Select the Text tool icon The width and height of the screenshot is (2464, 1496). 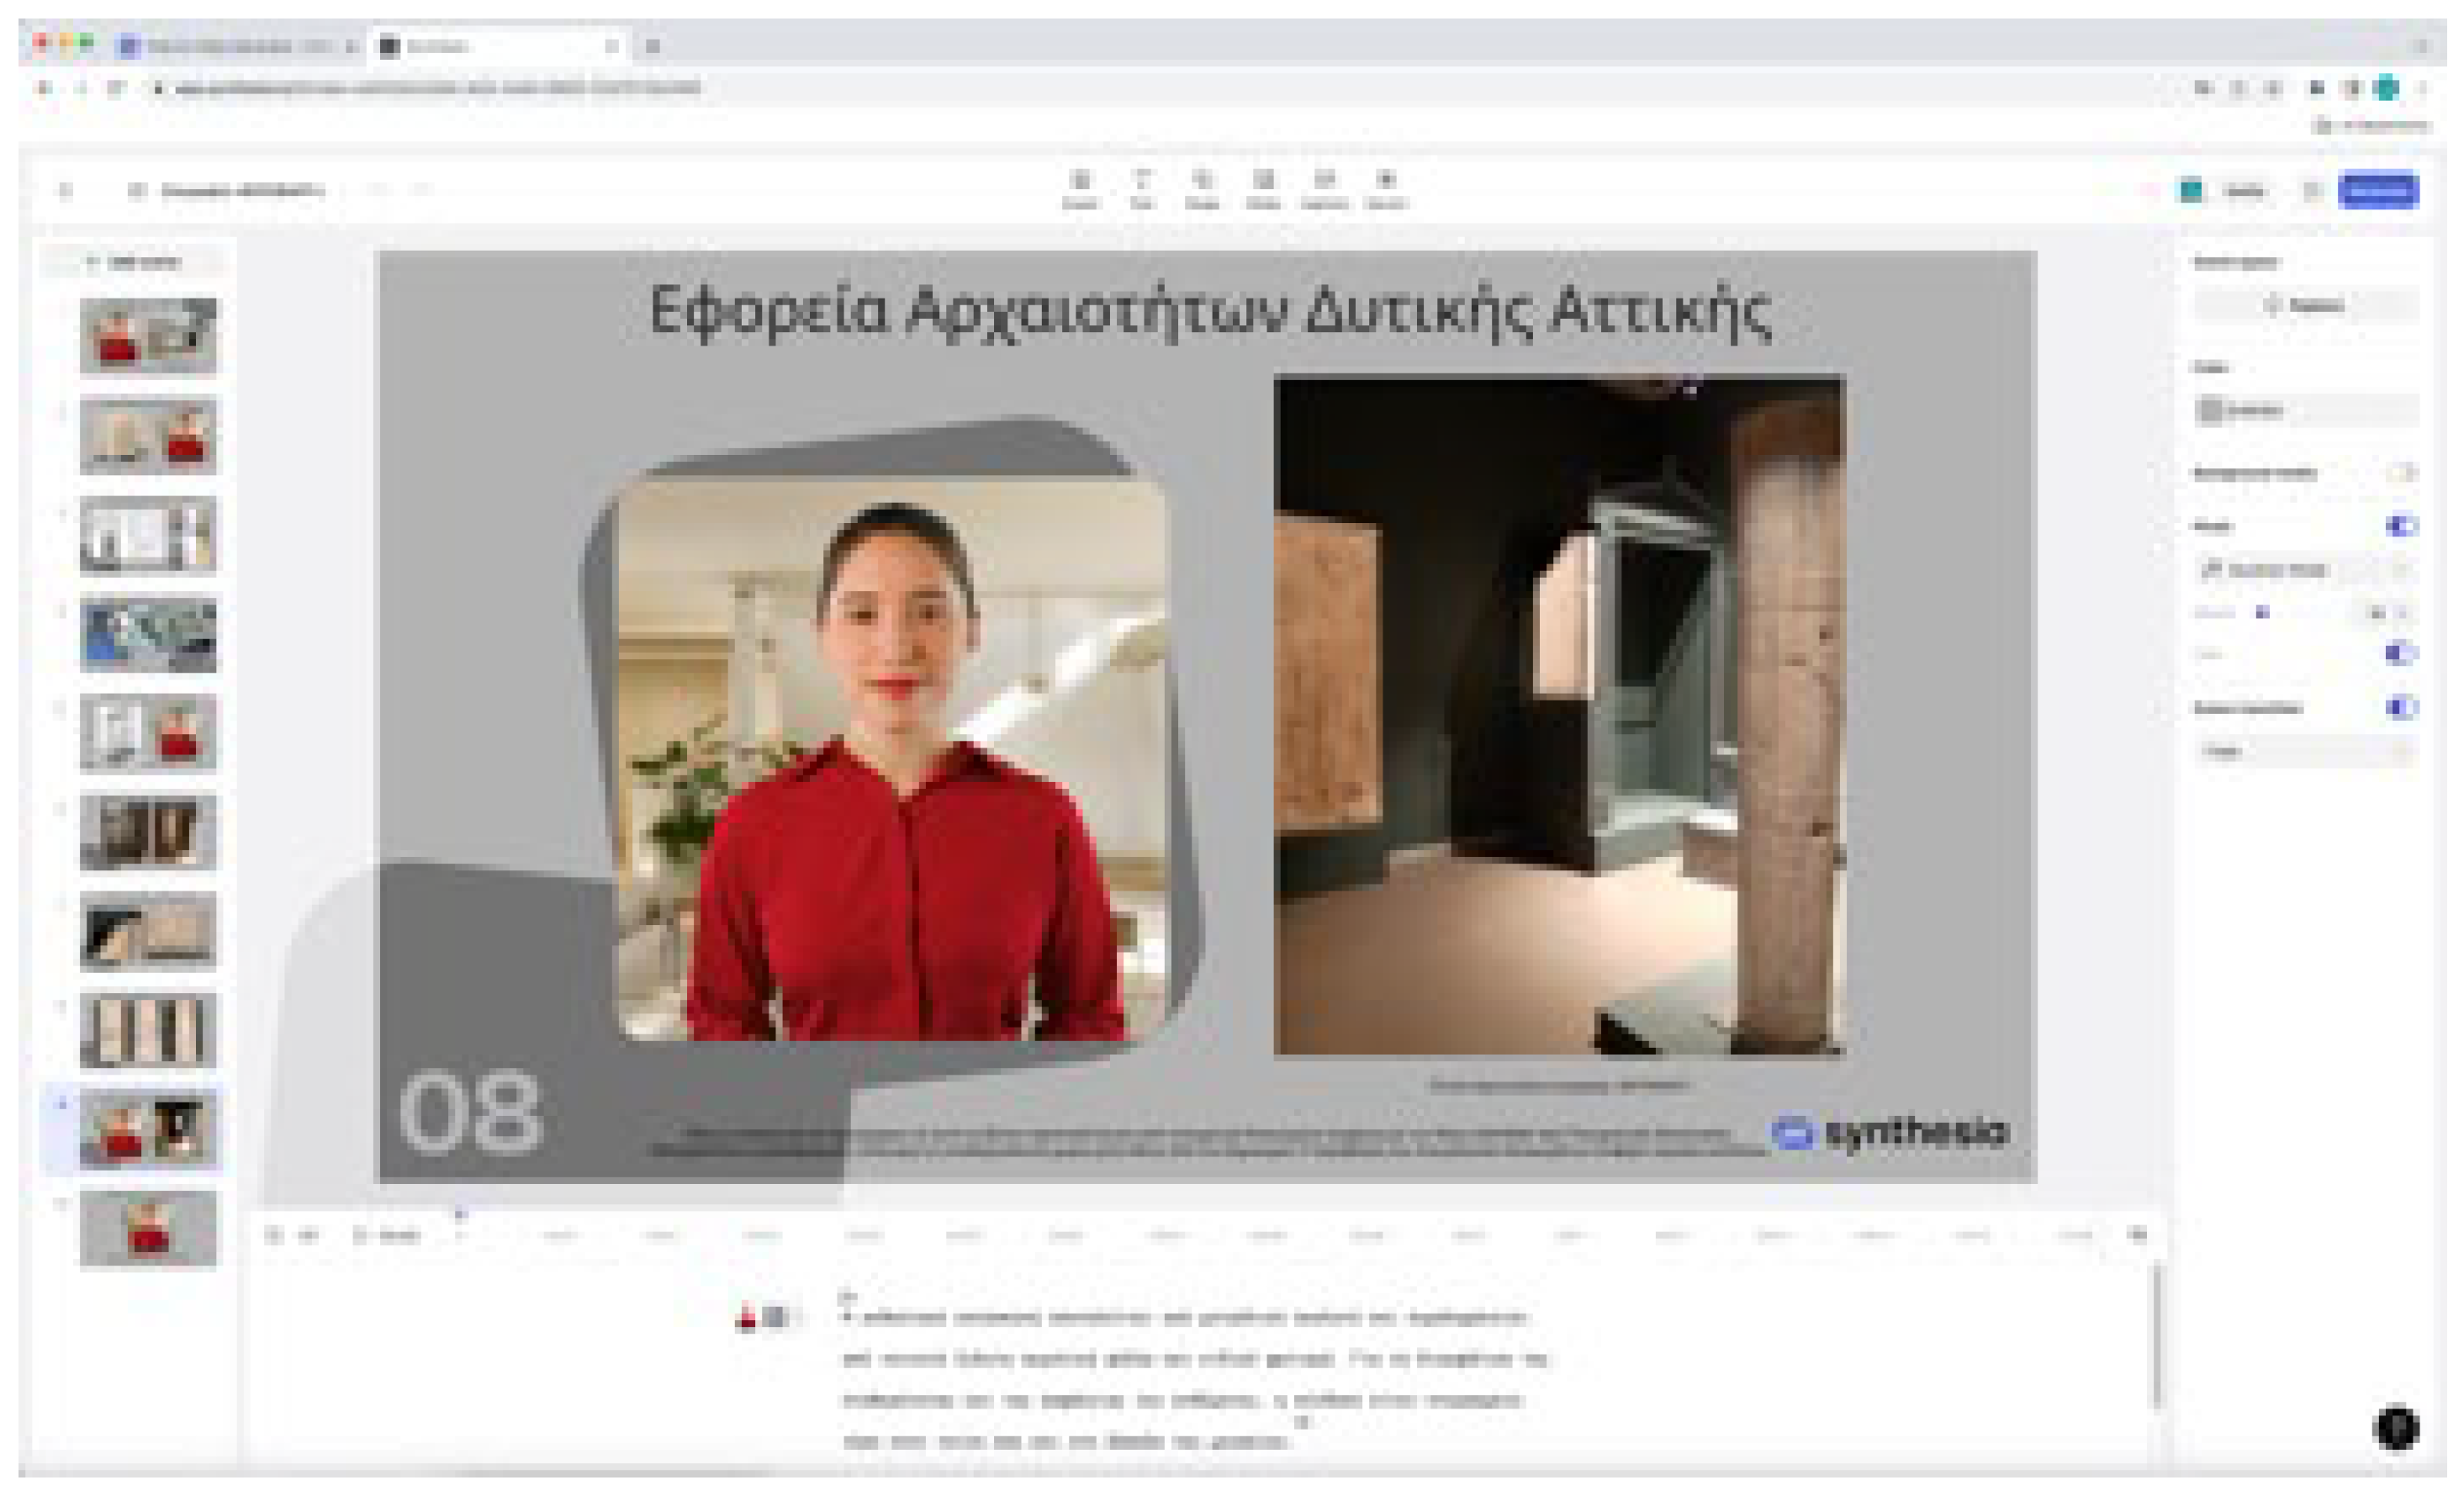tap(1141, 187)
